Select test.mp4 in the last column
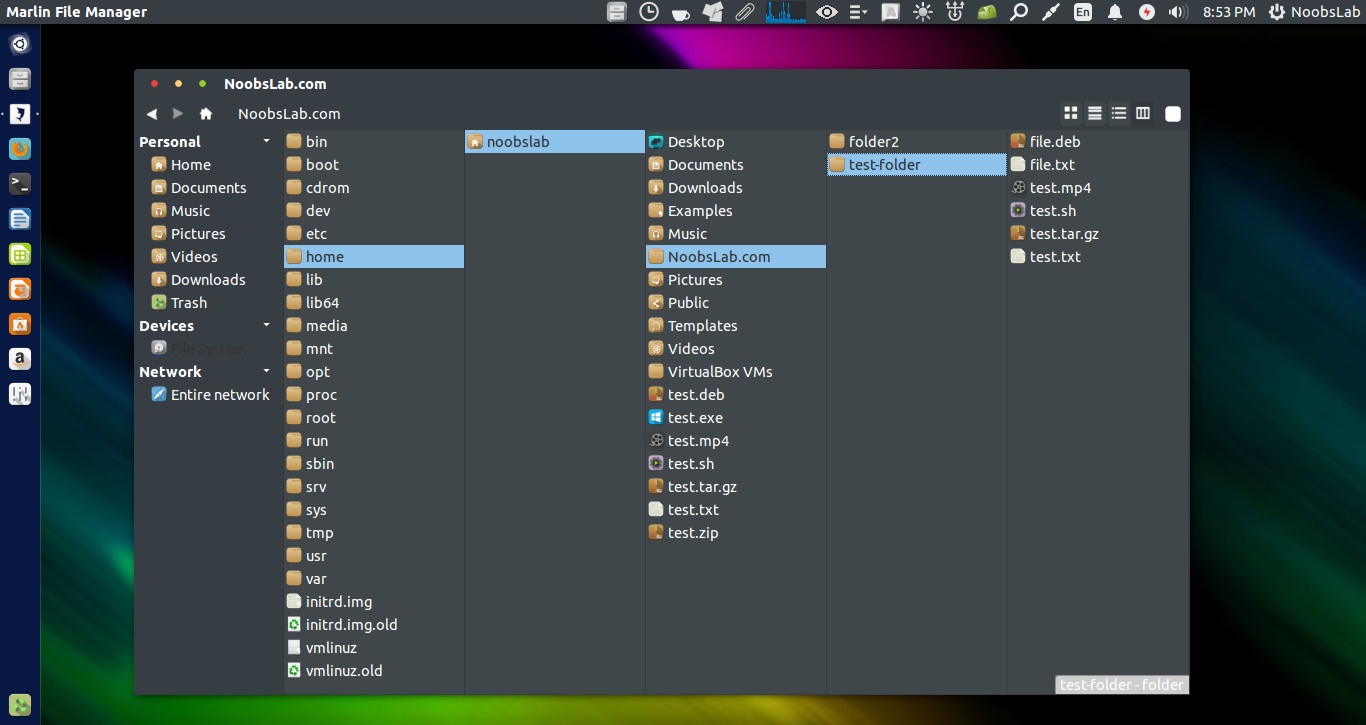This screenshot has height=725, width=1366. click(1098, 188)
